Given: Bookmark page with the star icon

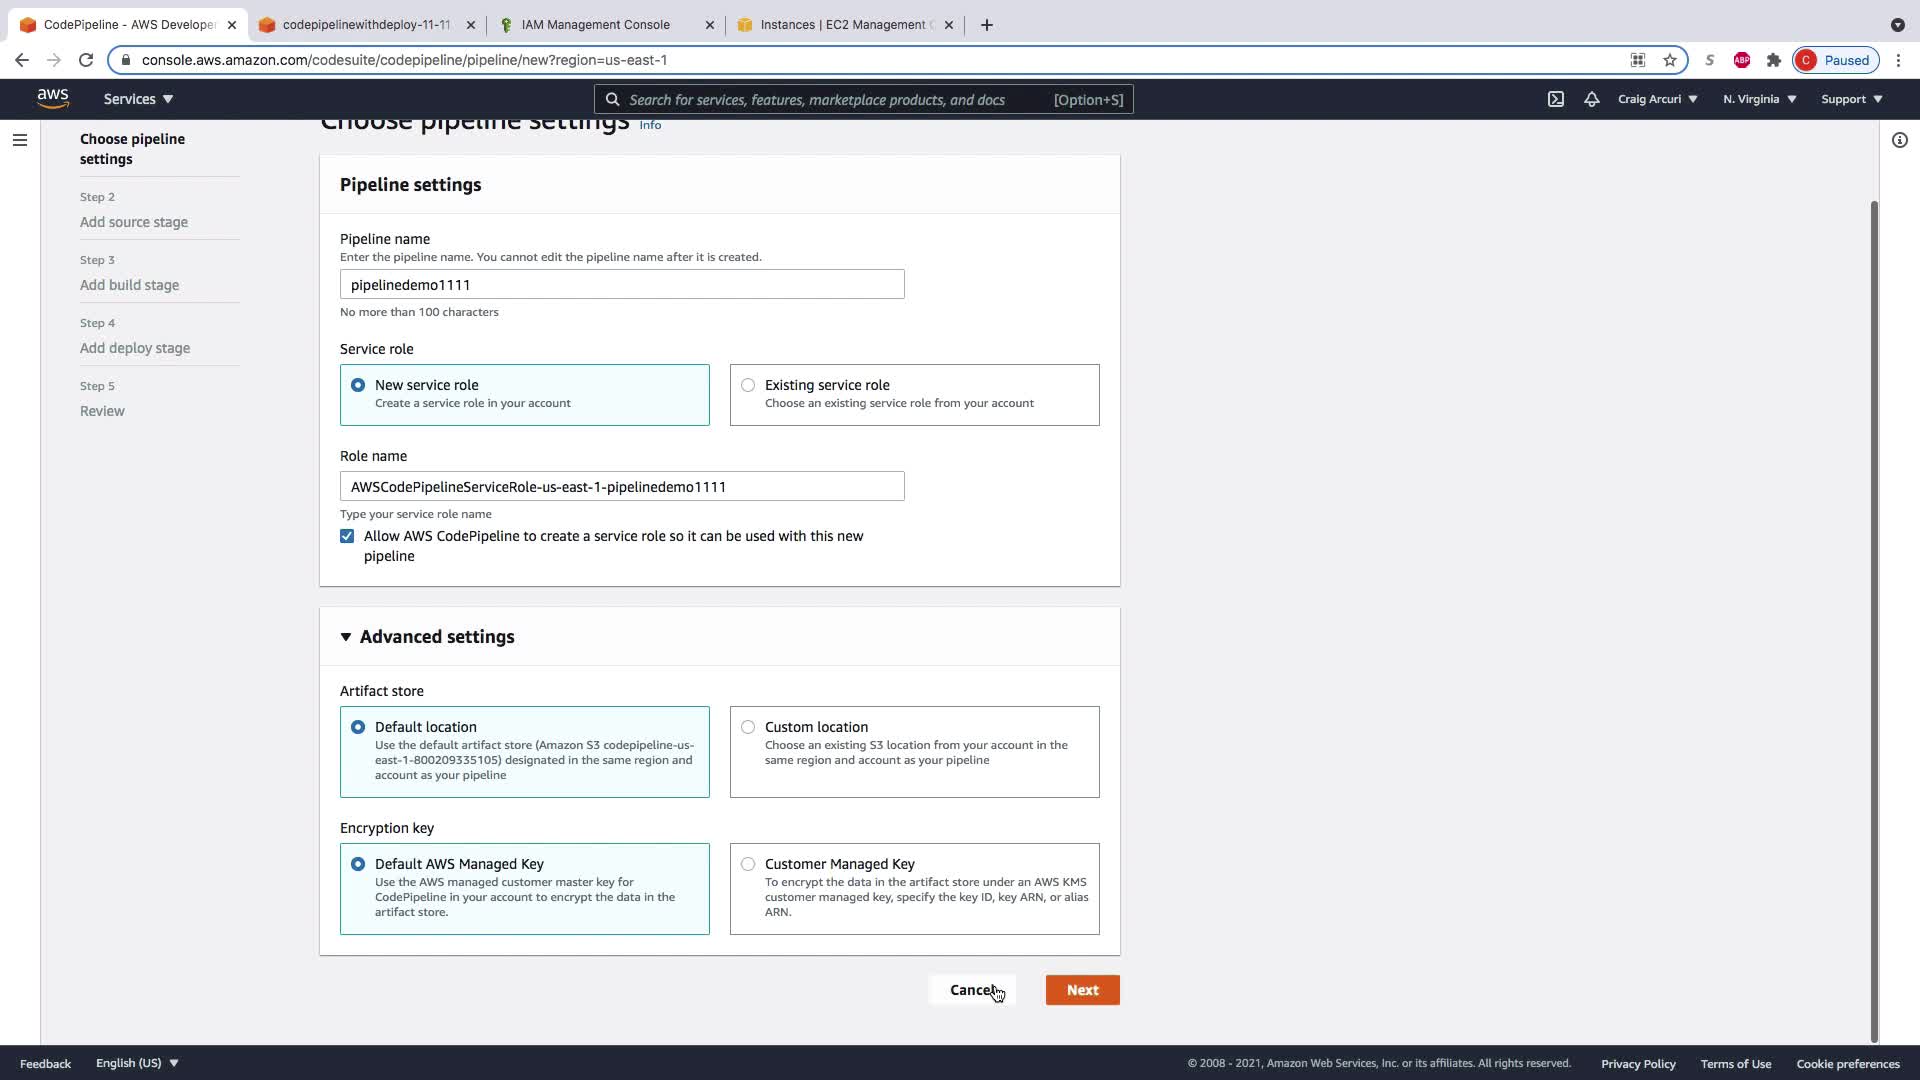Looking at the screenshot, I should click(1670, 60).
